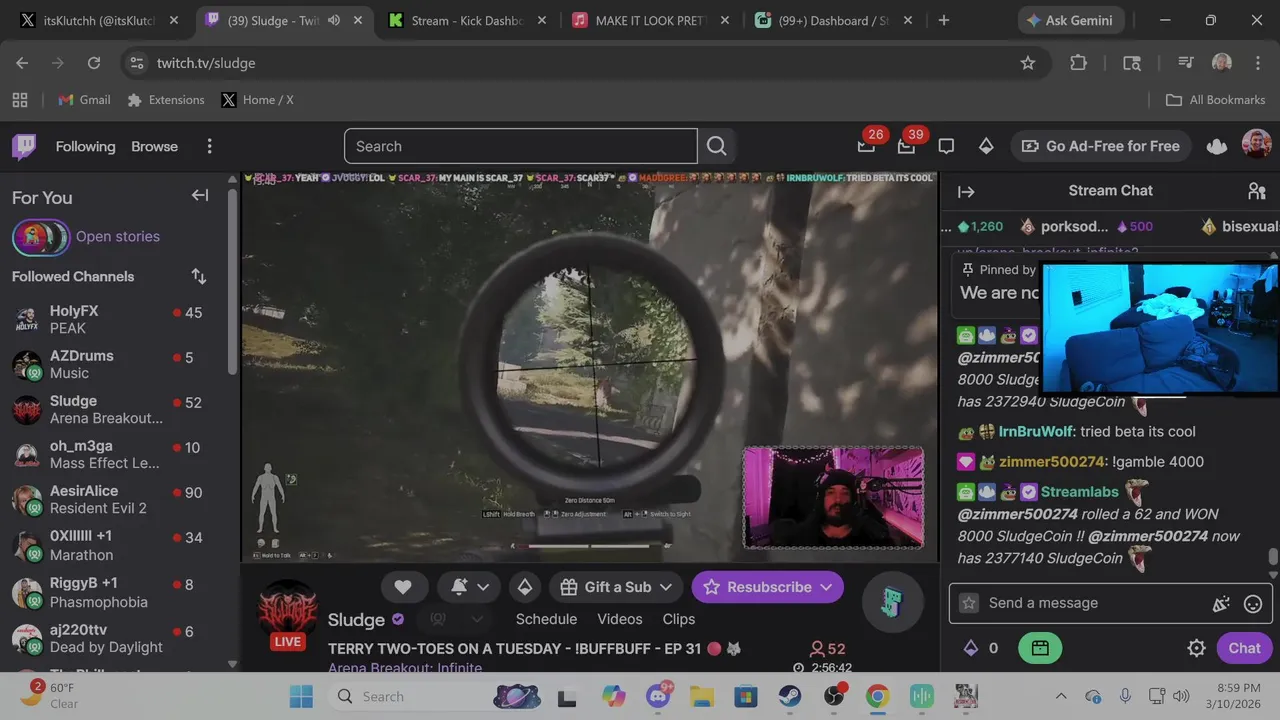This screenshot has width=1280, height=720.
Task: Click the Get Bits diamond icon in top bar
Action: pos(986,146)
